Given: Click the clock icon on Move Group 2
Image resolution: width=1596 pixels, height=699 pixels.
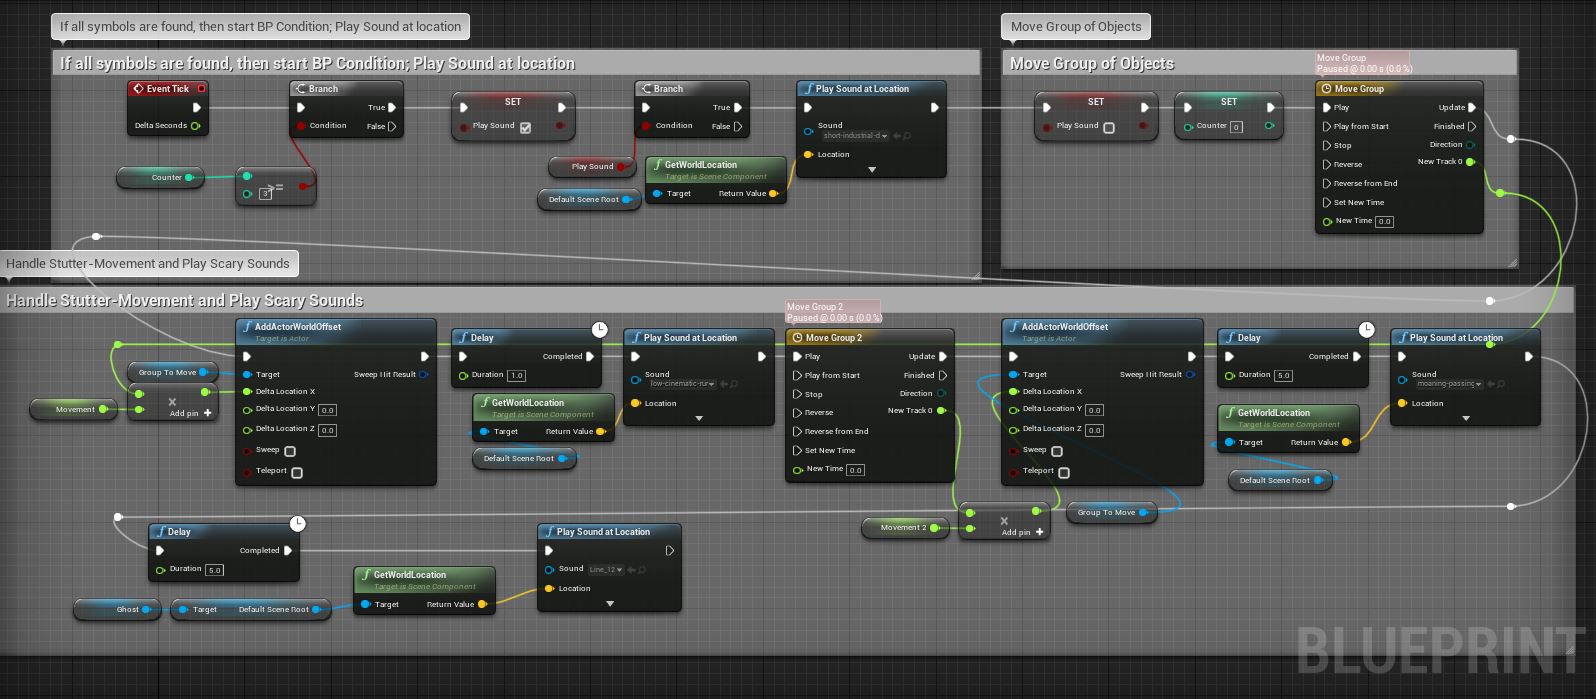Looking at the screenshot, I should click(797, 338).
